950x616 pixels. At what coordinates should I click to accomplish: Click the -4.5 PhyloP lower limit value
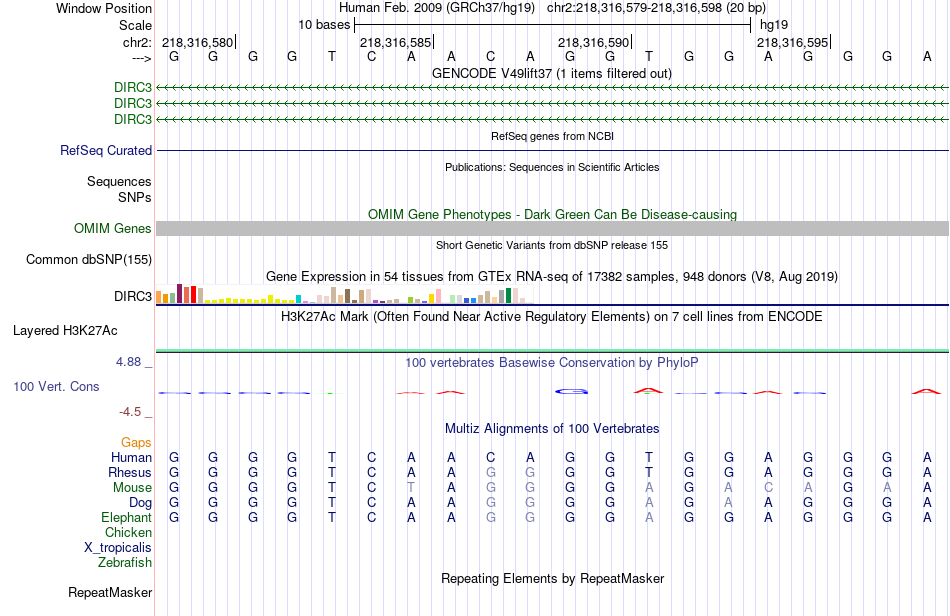pos(130,412)
